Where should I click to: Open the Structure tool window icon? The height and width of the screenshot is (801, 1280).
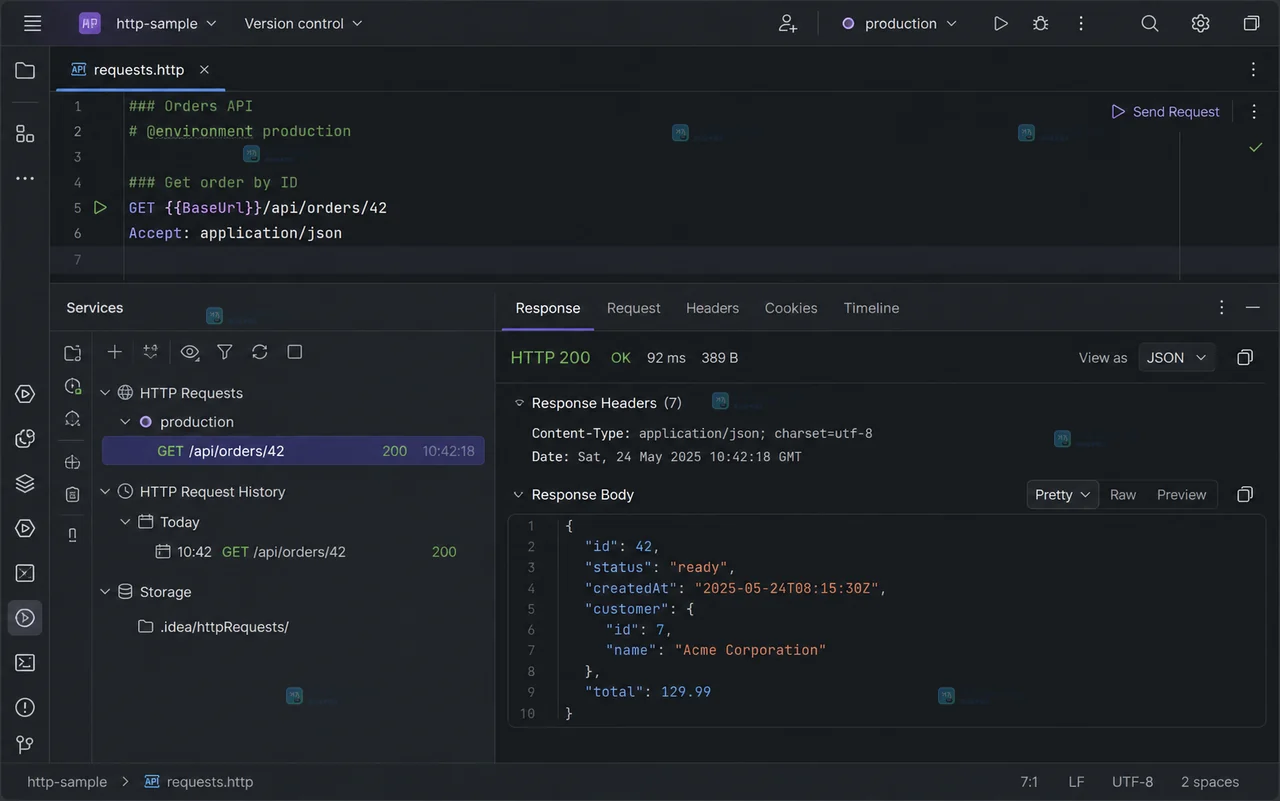(x=25, y=134)
